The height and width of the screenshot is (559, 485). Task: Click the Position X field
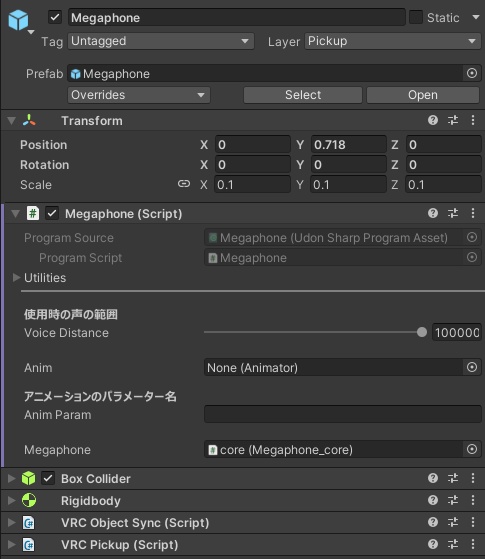pyautogui.click(x=252, y=145)
